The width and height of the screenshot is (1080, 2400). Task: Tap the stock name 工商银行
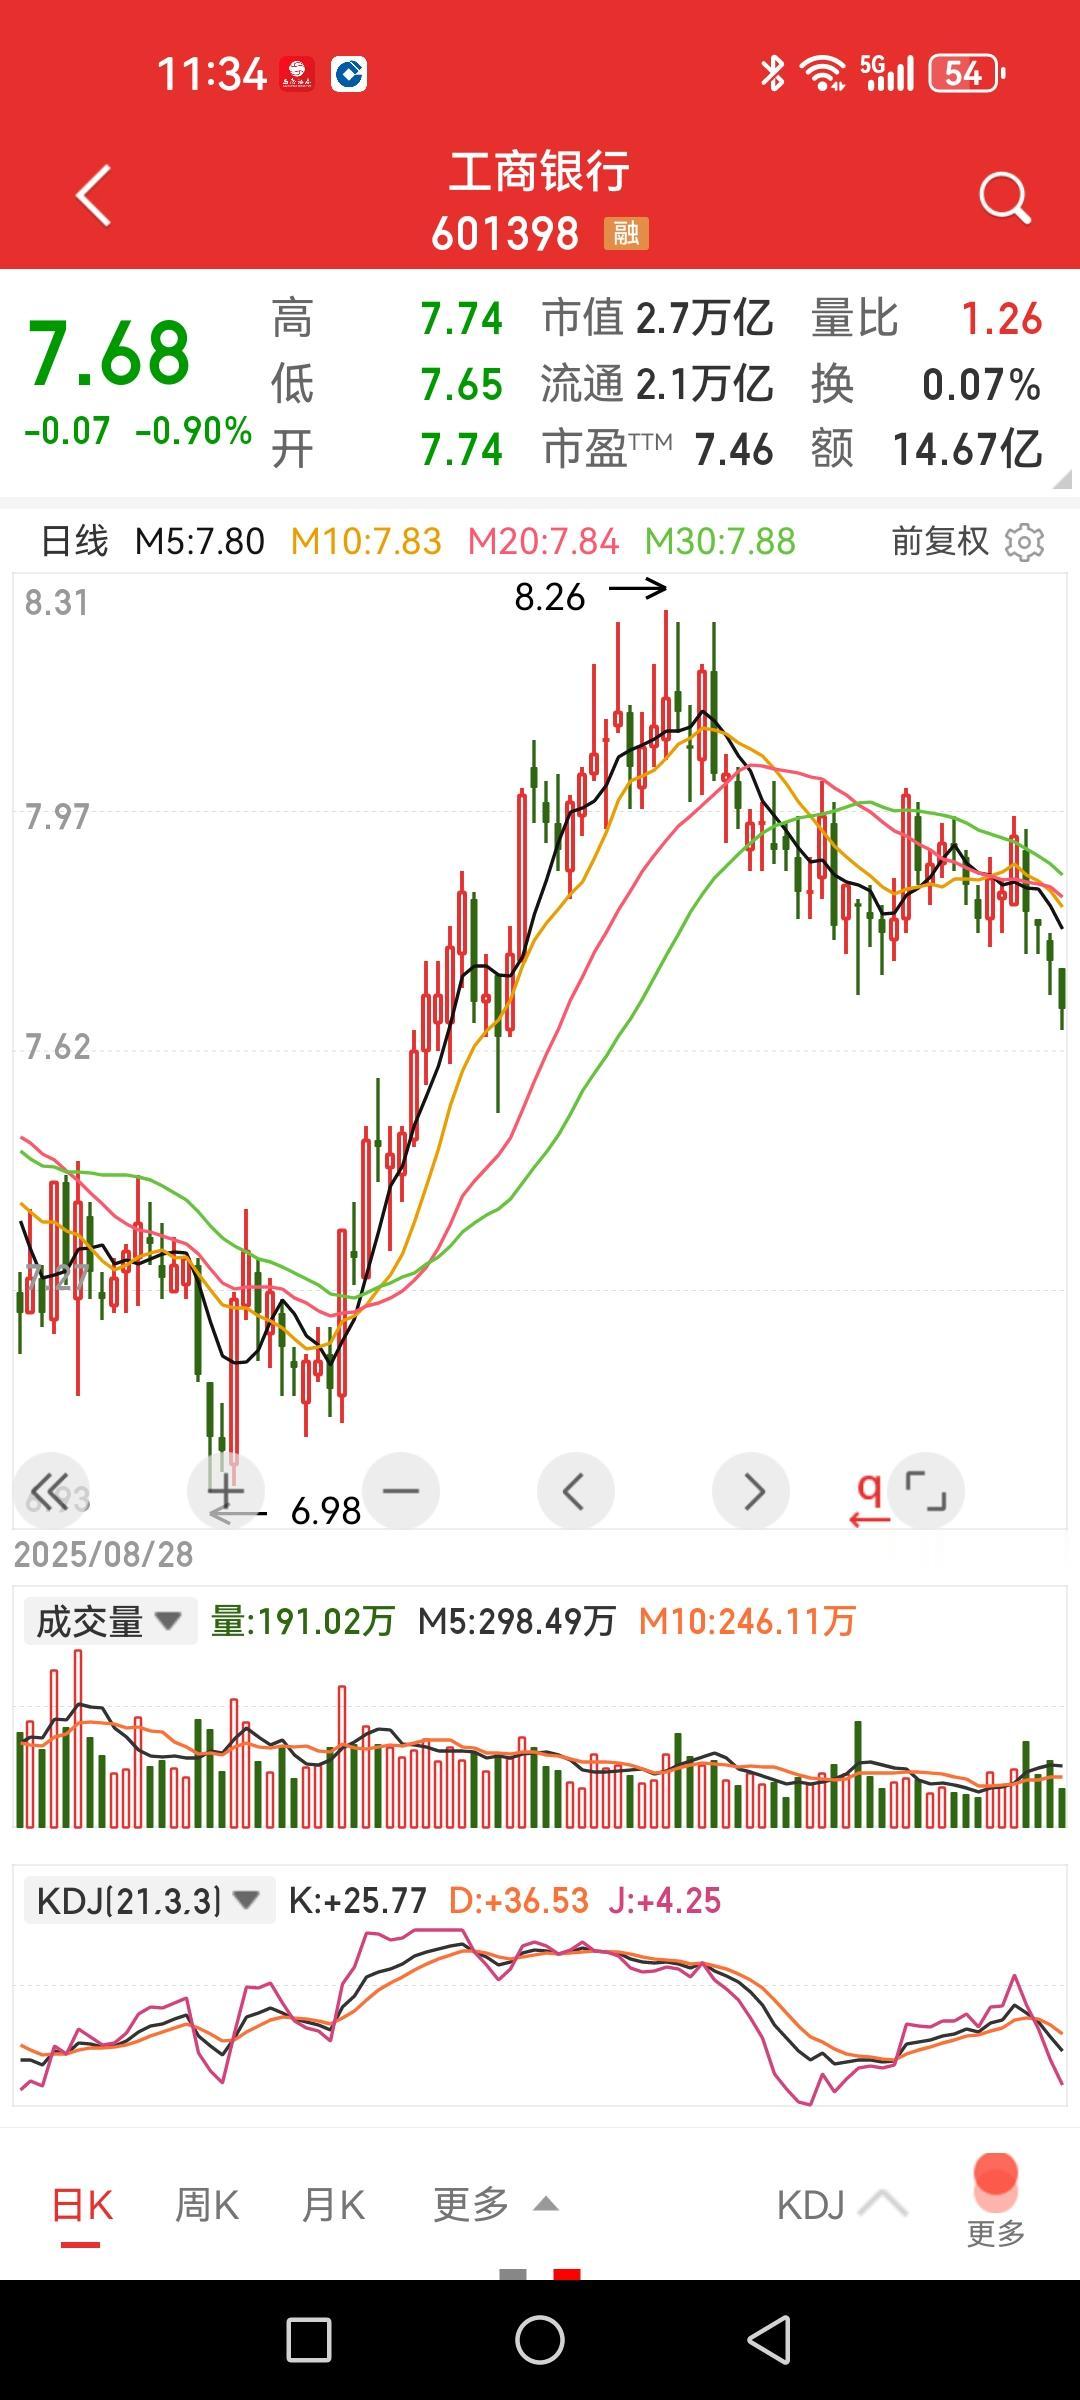539,172
